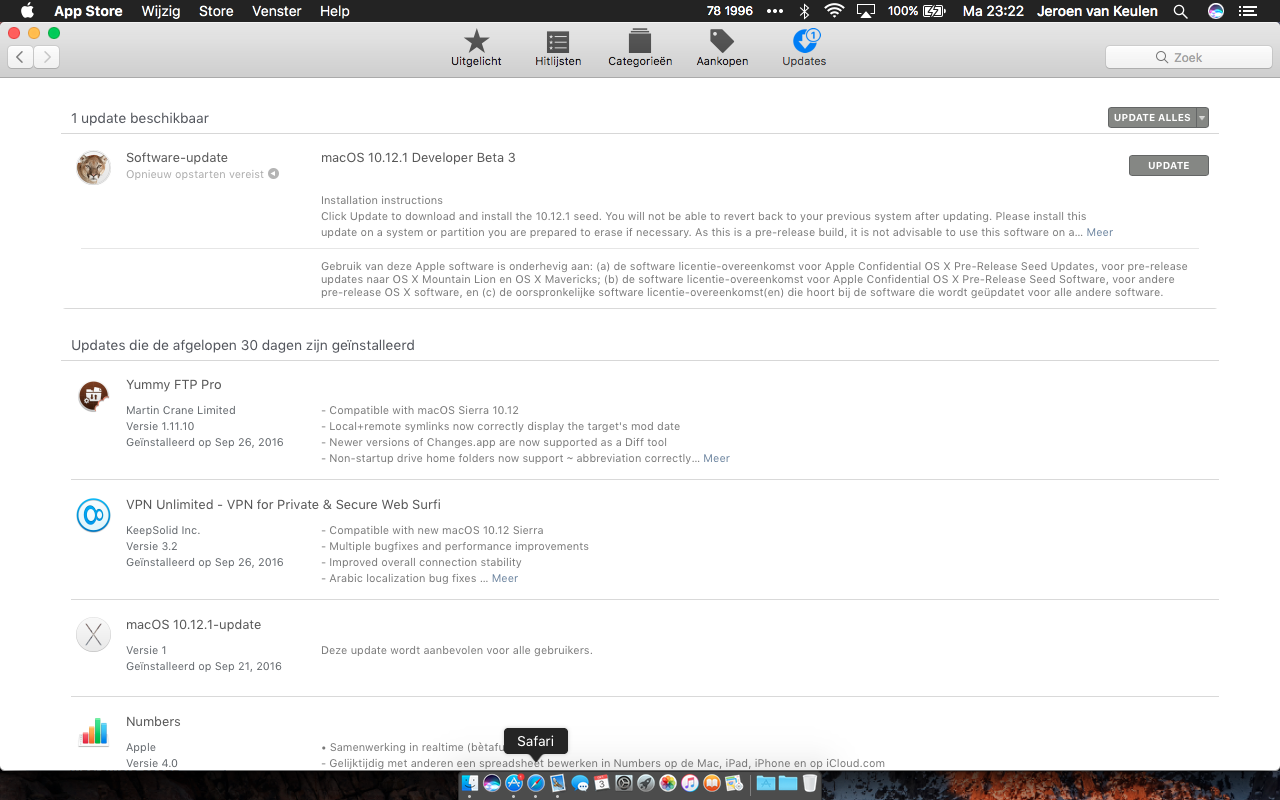Open Calendar from the Dock
Viewport: 1280px width, 800px height.
pos(602,783)
